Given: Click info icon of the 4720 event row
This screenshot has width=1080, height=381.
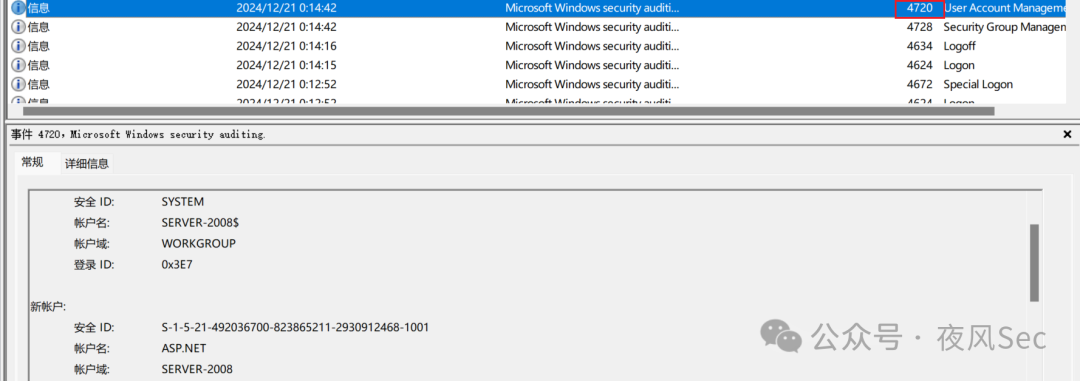Looking at the screenshot, I should pos(19,8).
